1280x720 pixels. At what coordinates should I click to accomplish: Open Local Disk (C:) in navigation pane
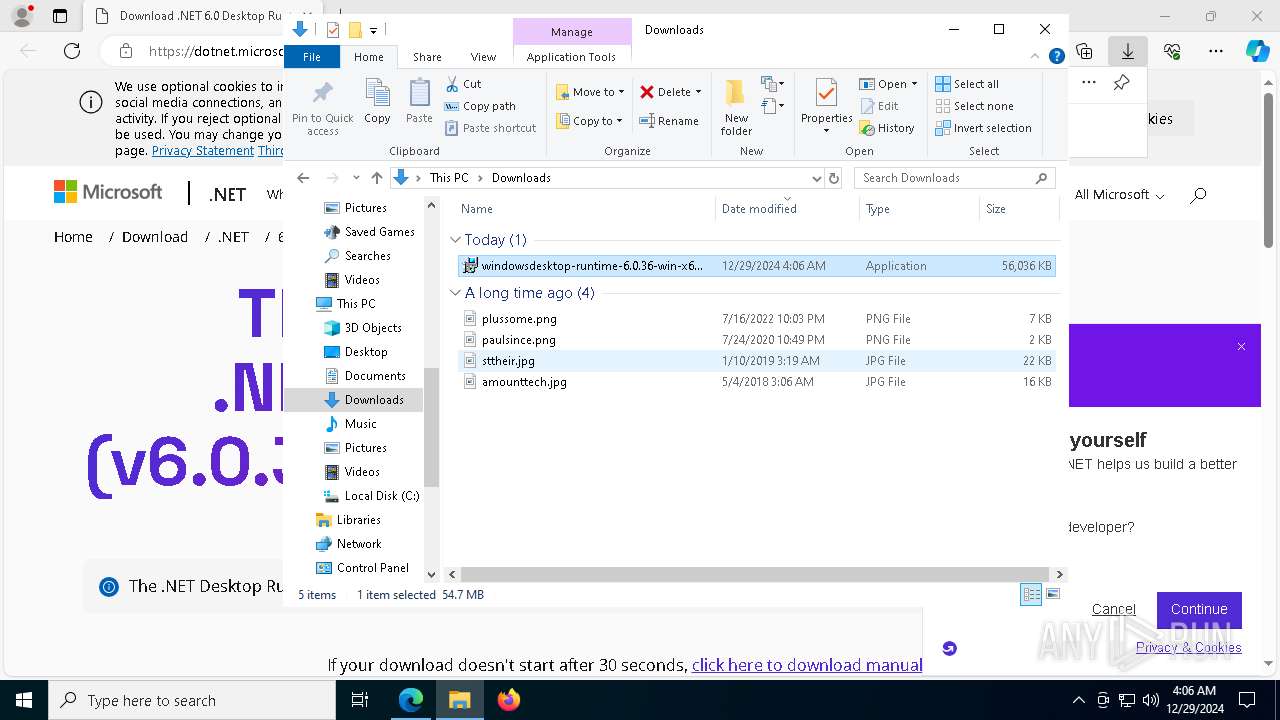382,496
